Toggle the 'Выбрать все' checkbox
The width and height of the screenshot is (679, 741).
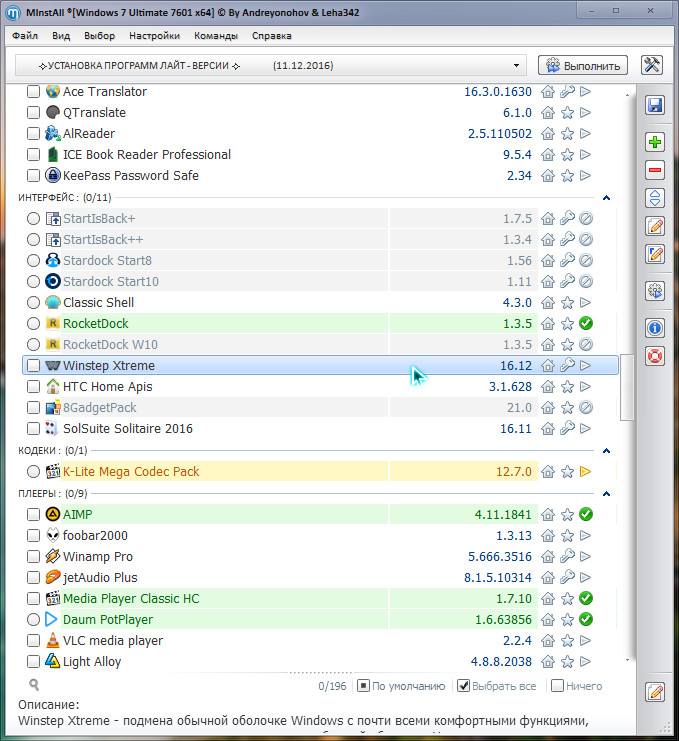point(464,686)
